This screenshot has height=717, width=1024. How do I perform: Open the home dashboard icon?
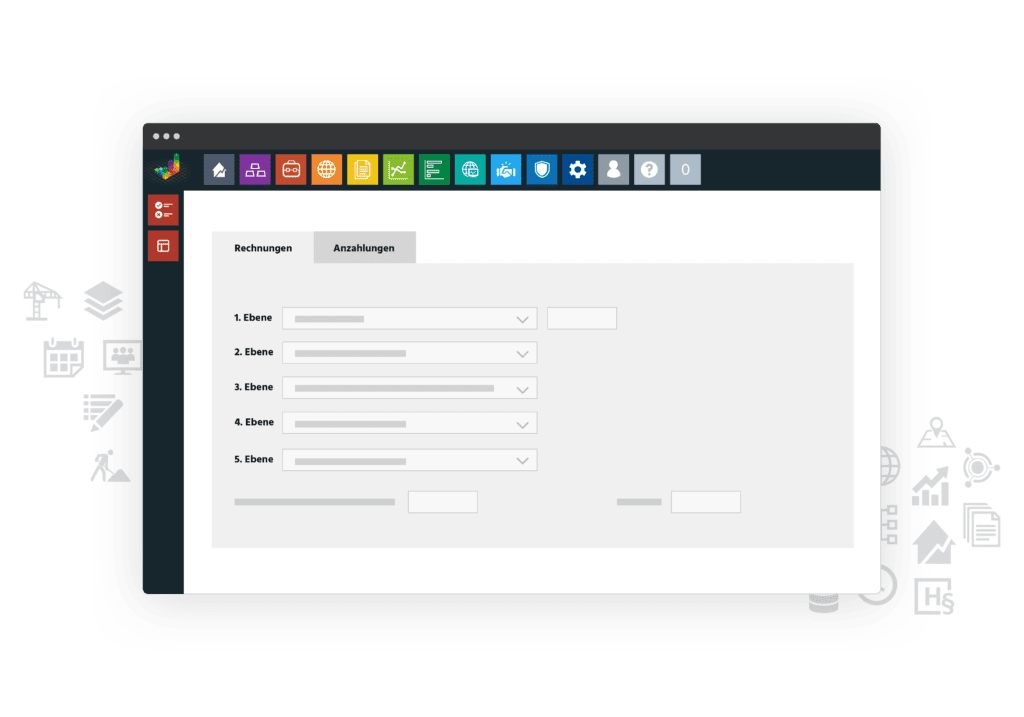219,170
